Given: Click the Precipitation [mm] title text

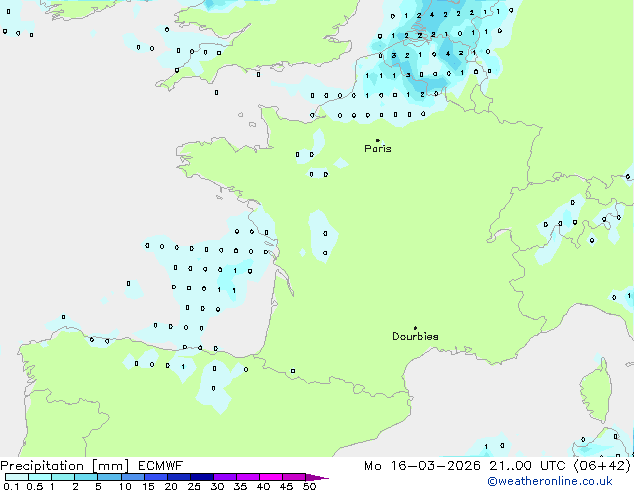Looking at the screenshot, I should click(x=65, y=466).
